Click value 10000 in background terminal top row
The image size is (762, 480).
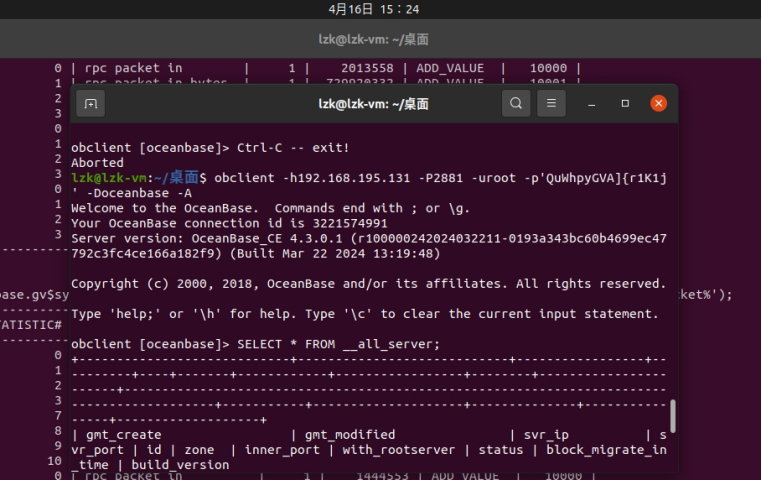548,68
